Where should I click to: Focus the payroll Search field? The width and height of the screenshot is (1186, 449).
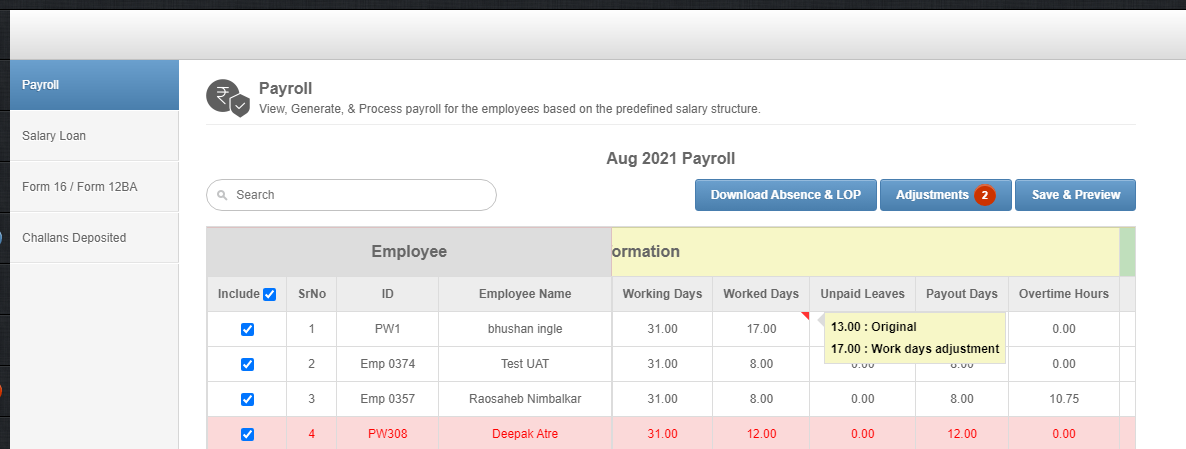tap(351, 195)
